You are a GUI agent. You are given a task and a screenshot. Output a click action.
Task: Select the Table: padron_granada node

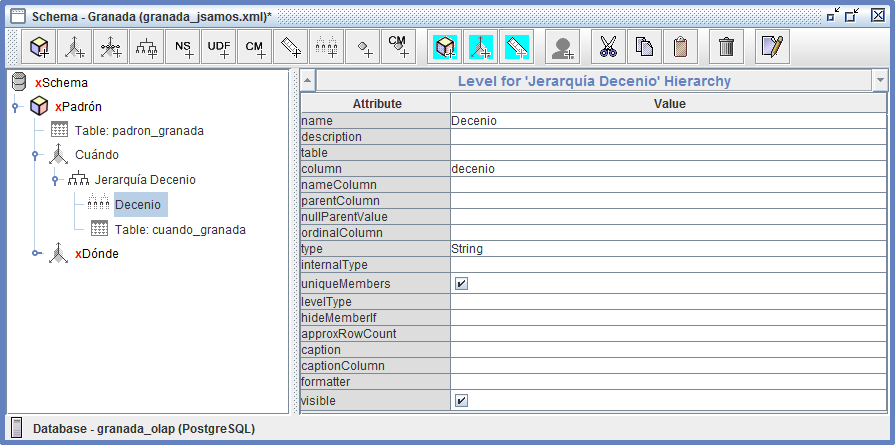coord(139,131)
